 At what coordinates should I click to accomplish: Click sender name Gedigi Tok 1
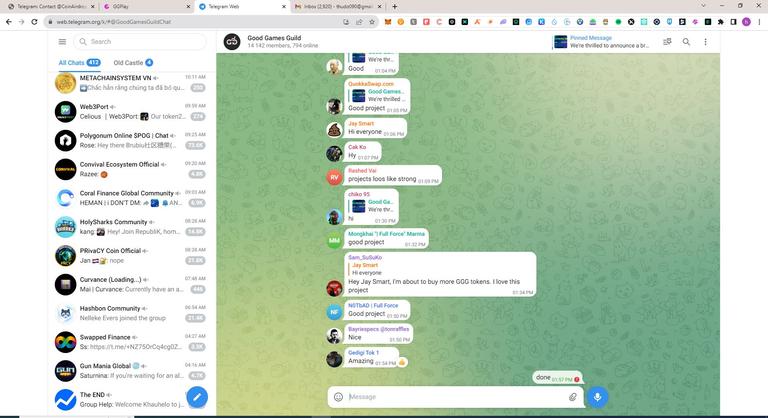tap(363, 352)
